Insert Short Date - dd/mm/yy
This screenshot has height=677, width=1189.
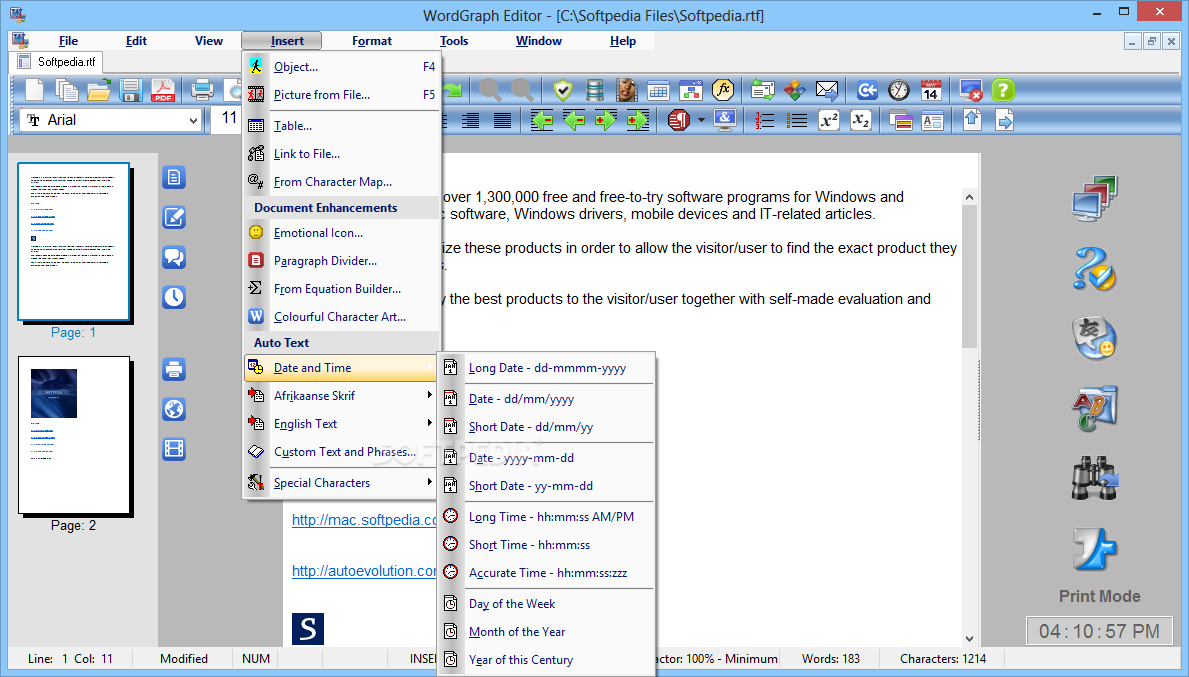(x=547, y=427)
